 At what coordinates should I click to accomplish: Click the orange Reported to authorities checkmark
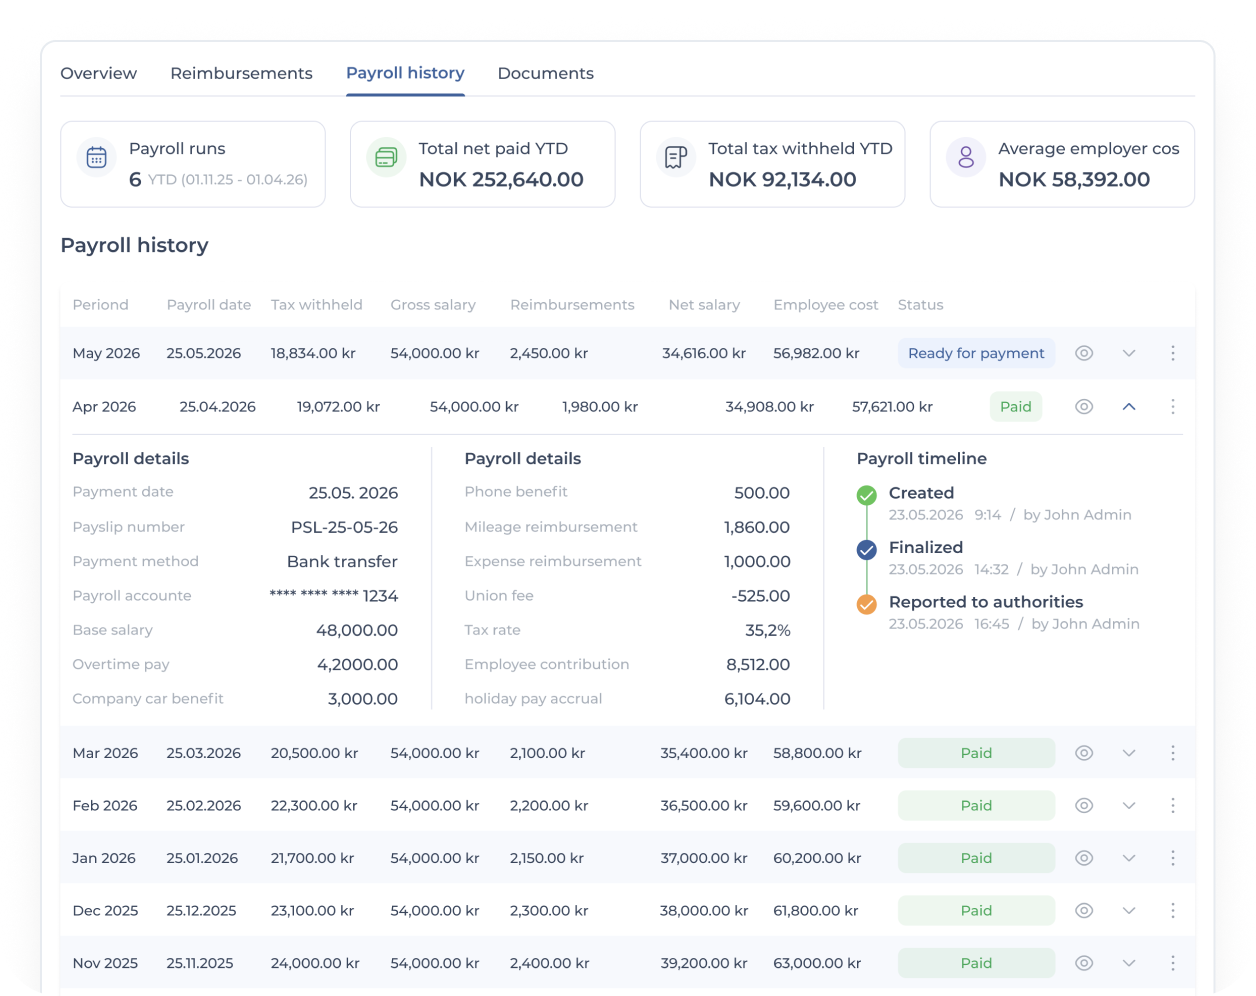pos(867,604)
